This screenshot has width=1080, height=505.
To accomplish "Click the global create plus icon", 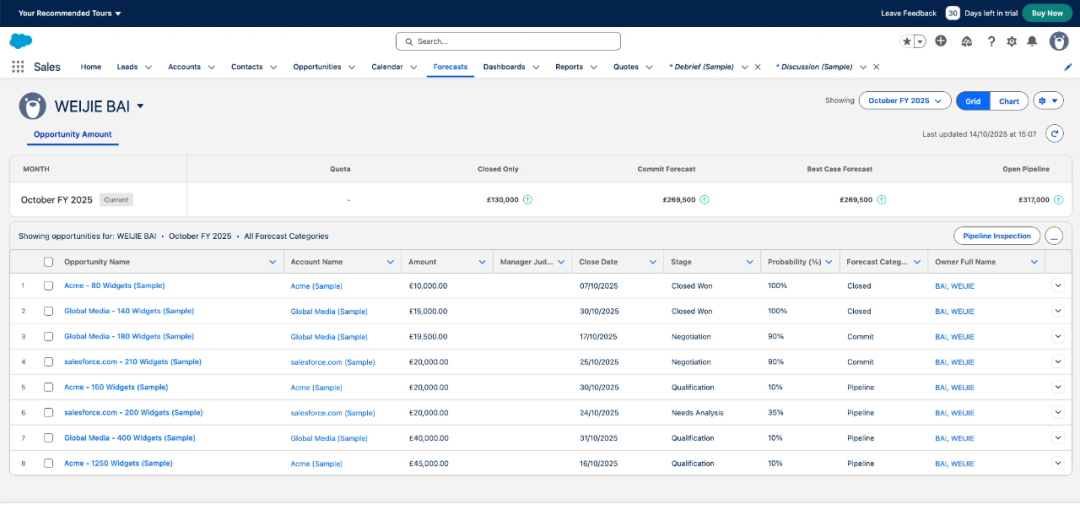I will pos(941,41).
